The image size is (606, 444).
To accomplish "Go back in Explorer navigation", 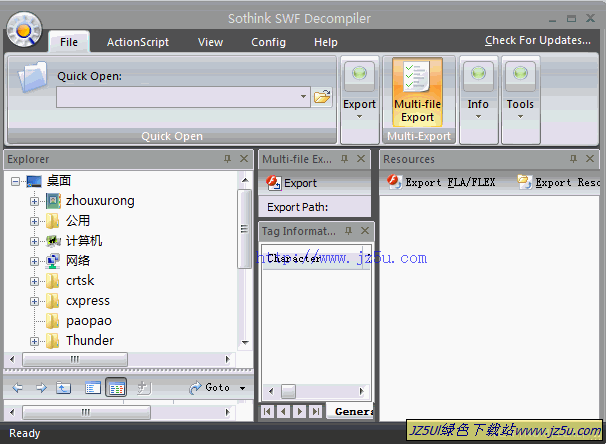I will coord(17,388).
